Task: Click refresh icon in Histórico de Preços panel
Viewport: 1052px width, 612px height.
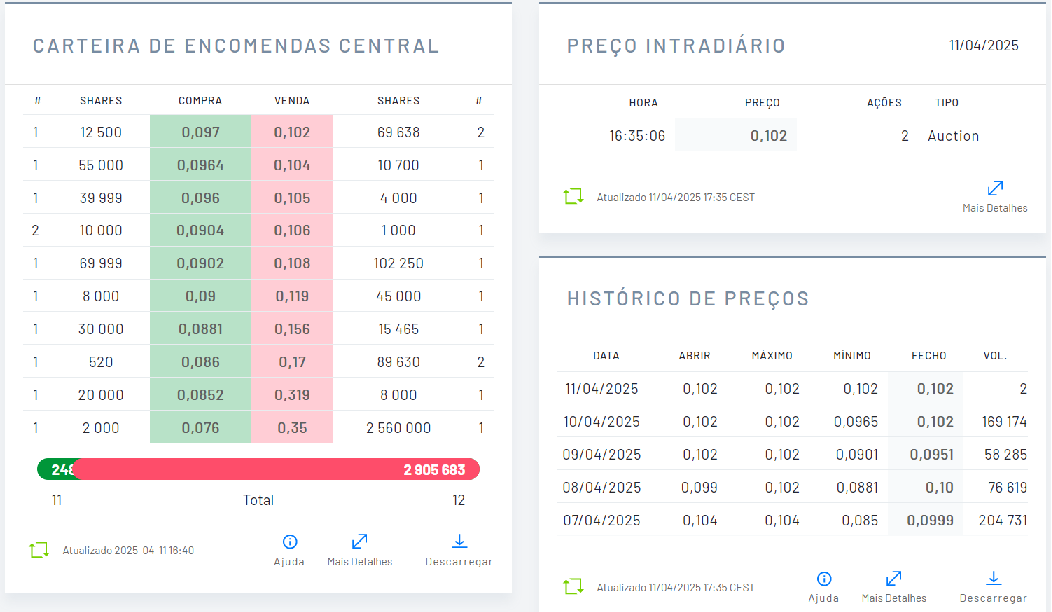Action: point(573,586)
